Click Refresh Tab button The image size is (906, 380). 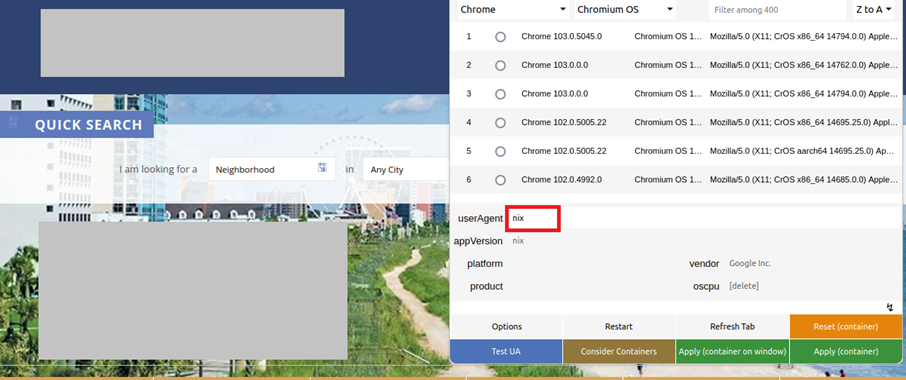tap(732, 326)
